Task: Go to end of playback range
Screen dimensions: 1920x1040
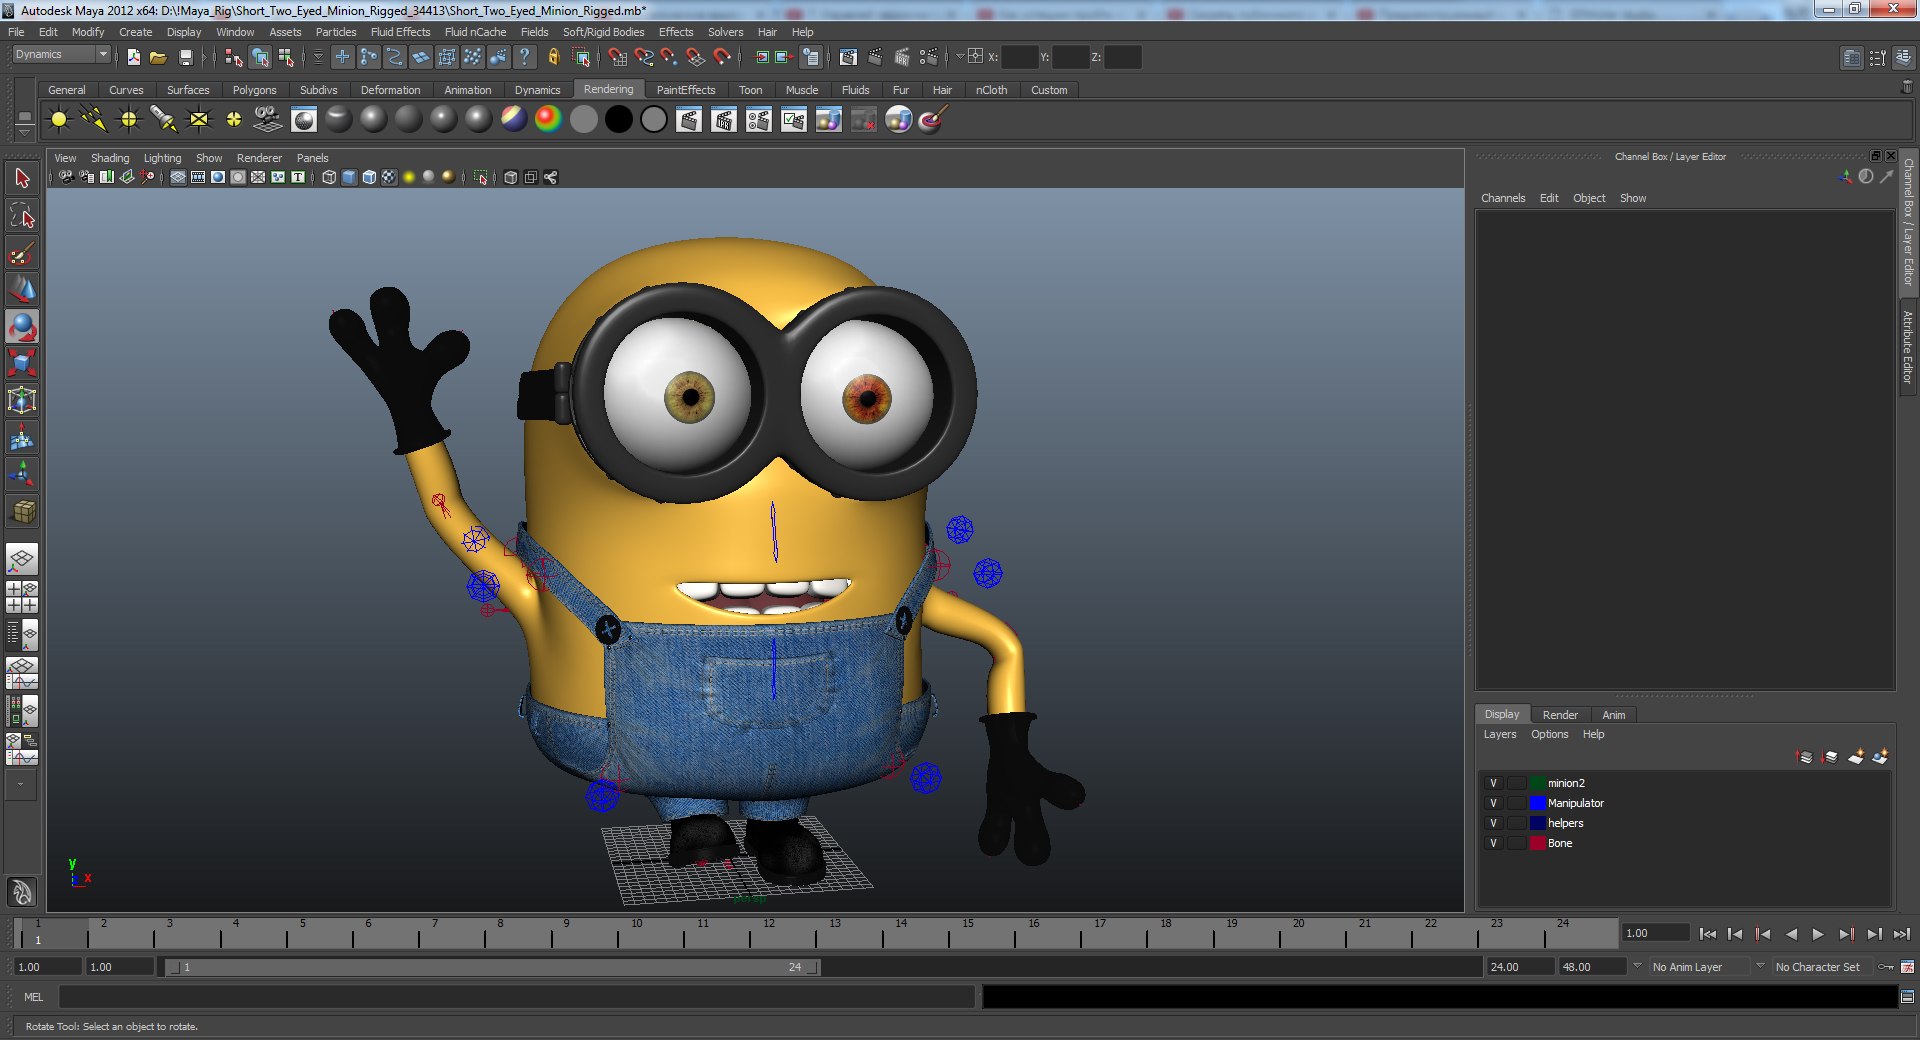Action: (x=1901, y=934)
